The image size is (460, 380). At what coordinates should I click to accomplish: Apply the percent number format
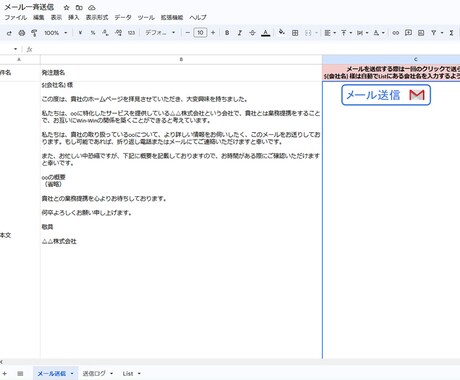point(93,33)
